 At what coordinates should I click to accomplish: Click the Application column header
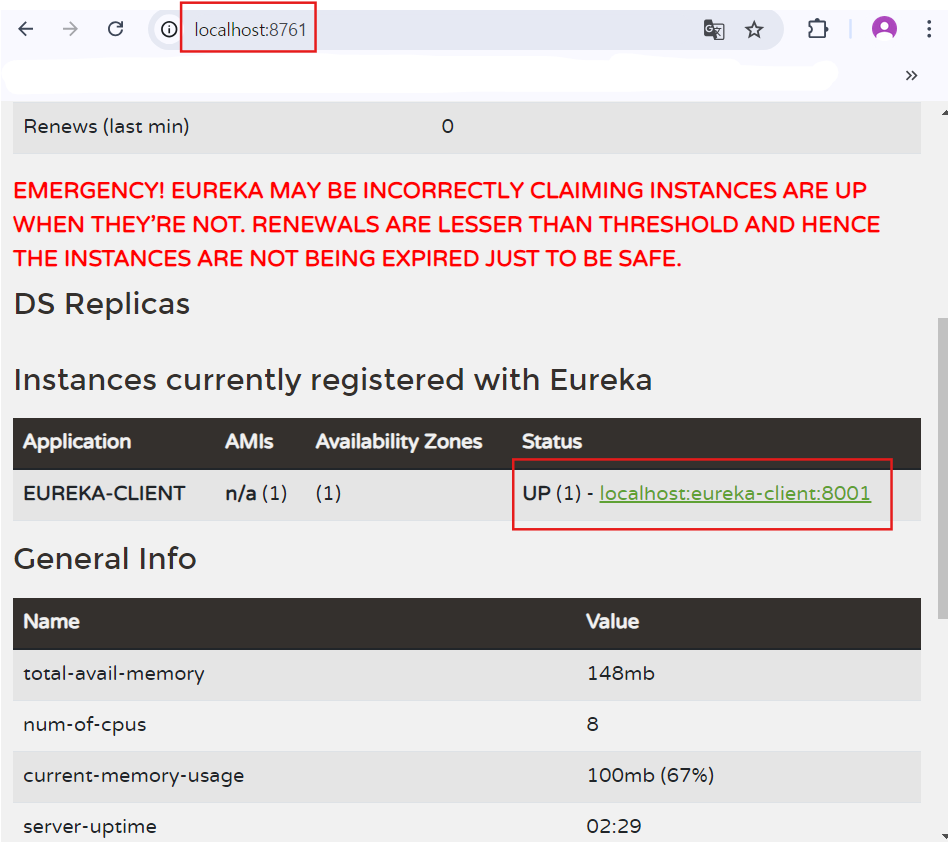(x=77, y=441)
